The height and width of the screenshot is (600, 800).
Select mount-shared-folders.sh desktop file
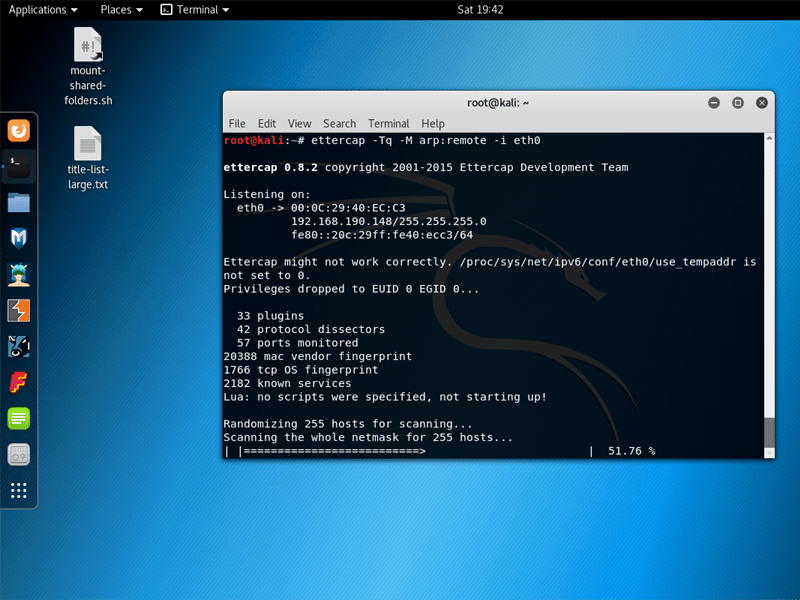tap(88, 66)
